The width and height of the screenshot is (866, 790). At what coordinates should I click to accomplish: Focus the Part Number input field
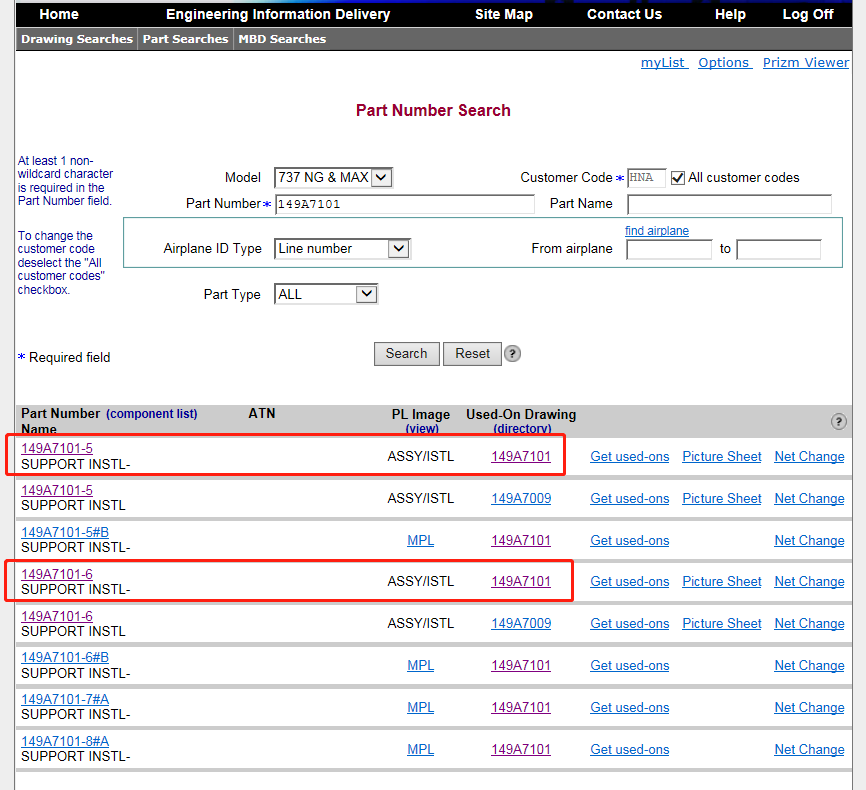tap(405, 204)
